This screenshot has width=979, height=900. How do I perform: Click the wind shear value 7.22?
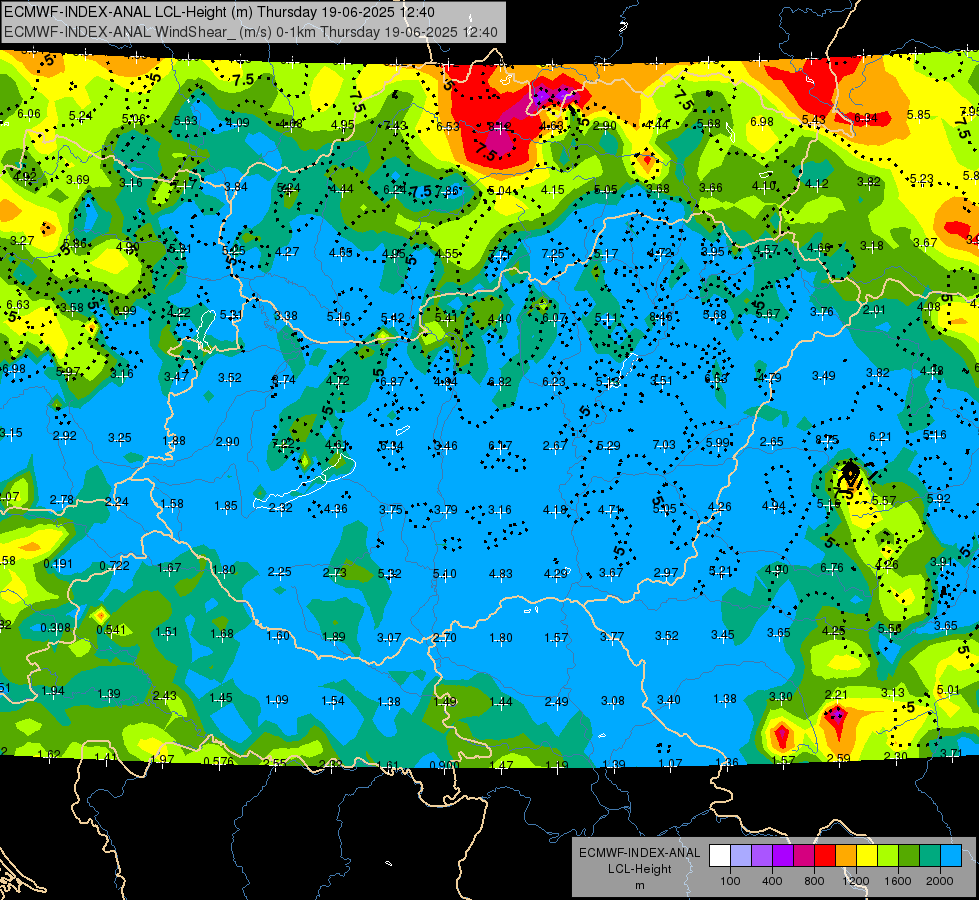coord(283,444)
